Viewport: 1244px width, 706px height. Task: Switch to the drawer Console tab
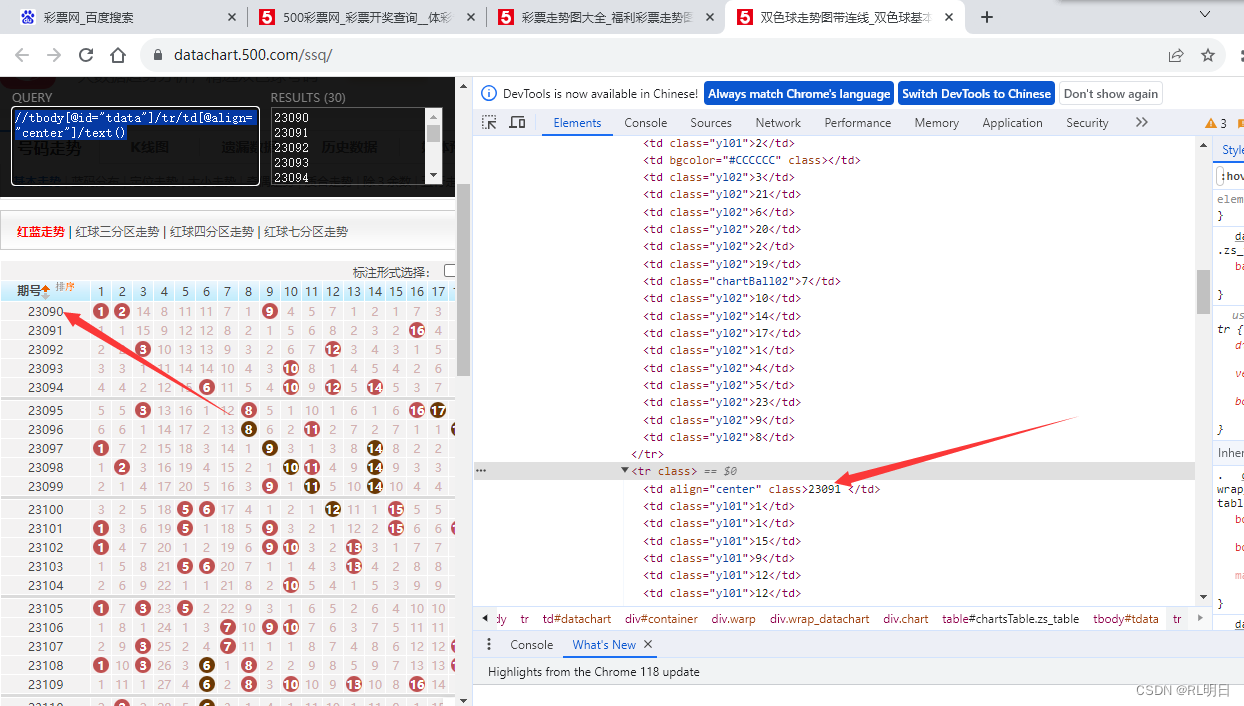[x=531, y=645]
